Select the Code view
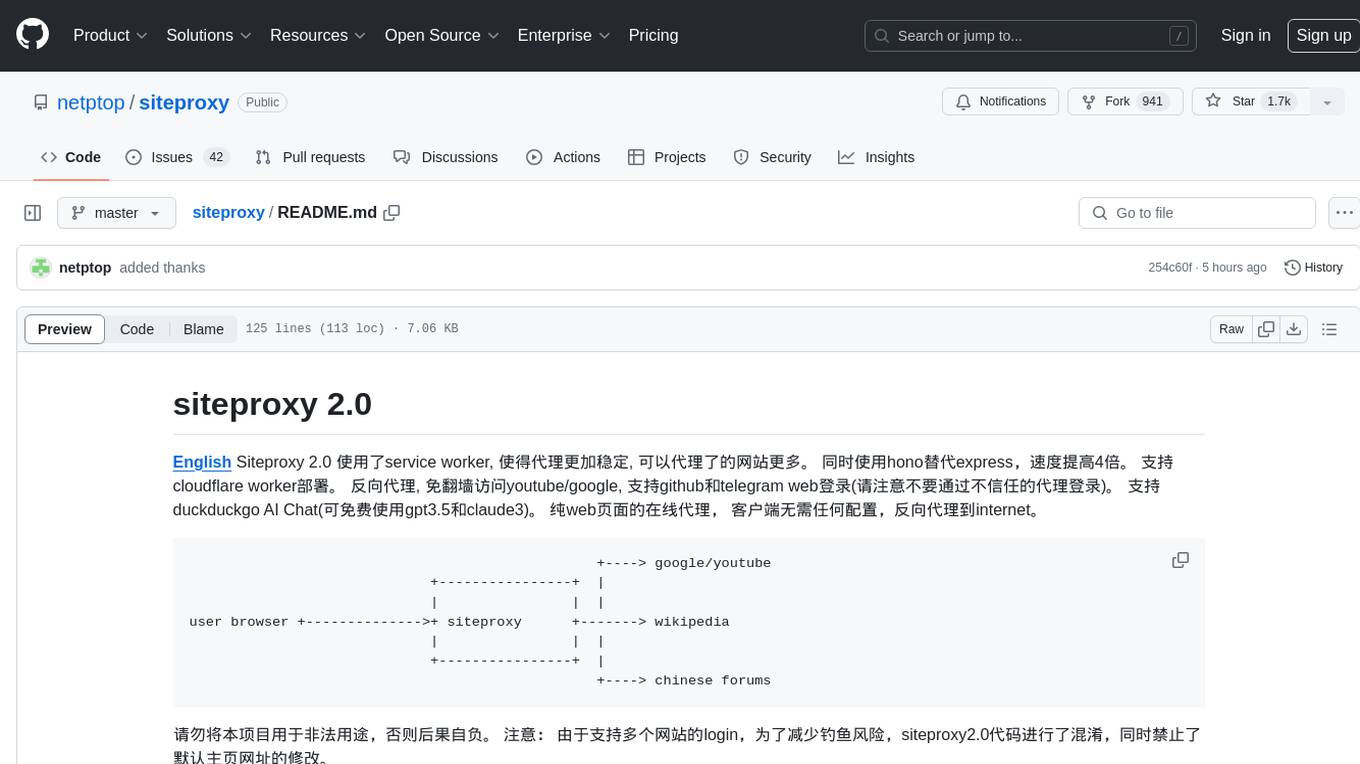Screen dimensions: 1360x764 click(137, 329)
